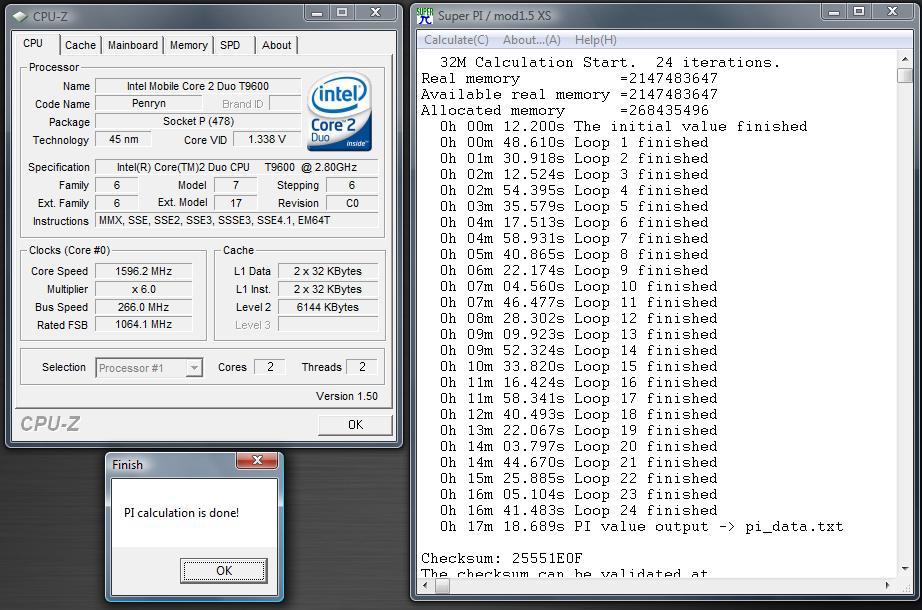Click the 'PI value output -> pi_data.txt' line
The image size is (922, 610).
(x=642, y=526)
